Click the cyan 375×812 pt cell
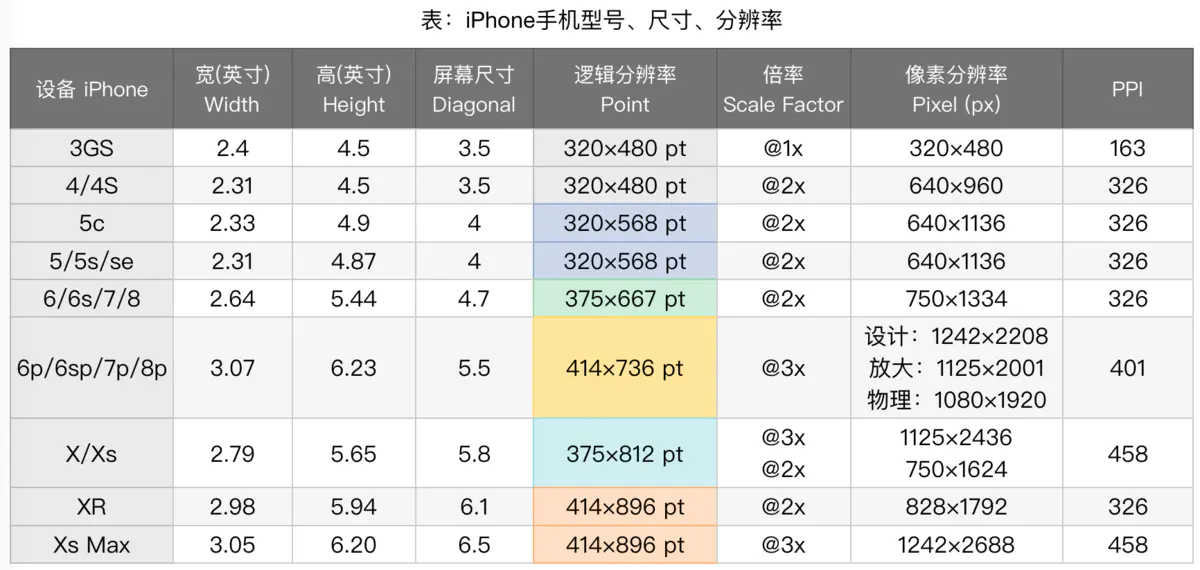This screenshot has width=1200, height=570. pyautogui.click(x=625, y=453)
